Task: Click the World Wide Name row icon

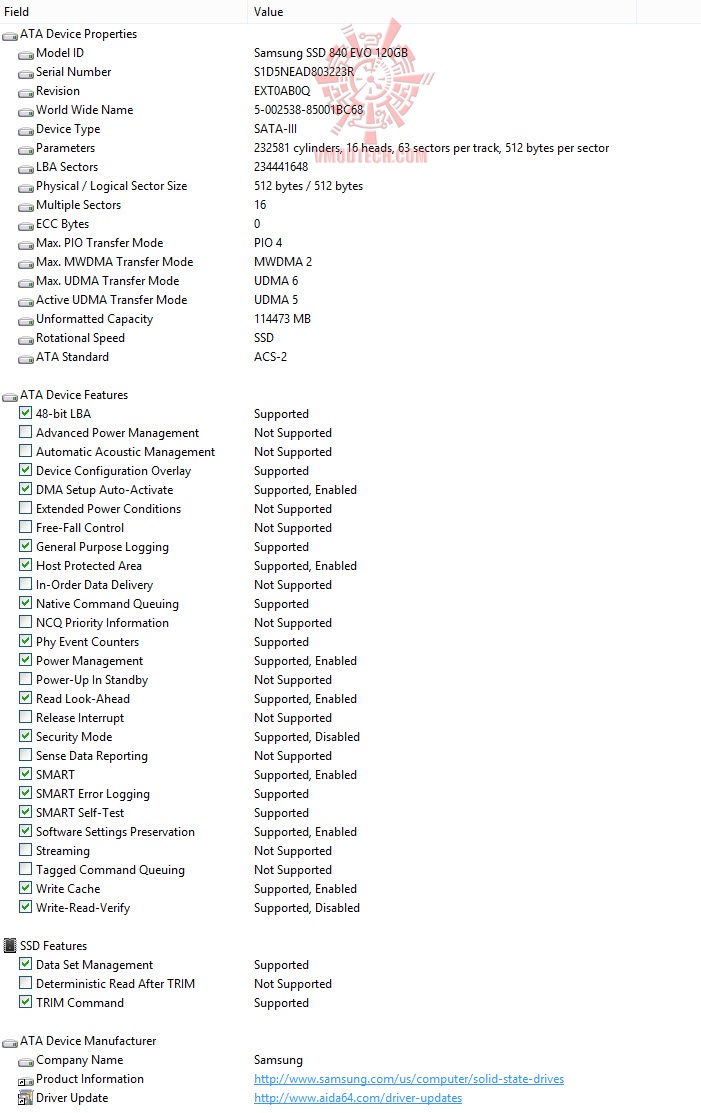Action: [x=26, y=111]
